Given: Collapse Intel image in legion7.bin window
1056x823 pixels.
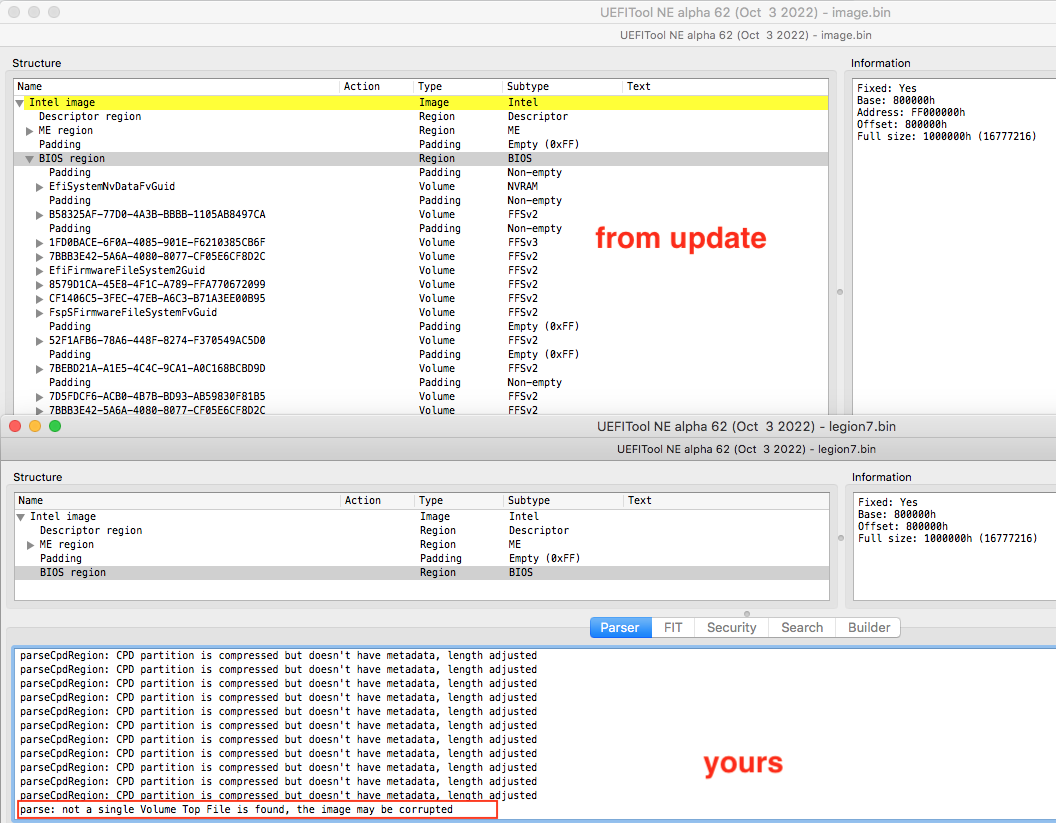Looking at the screenshot, I should click(20, 517).
